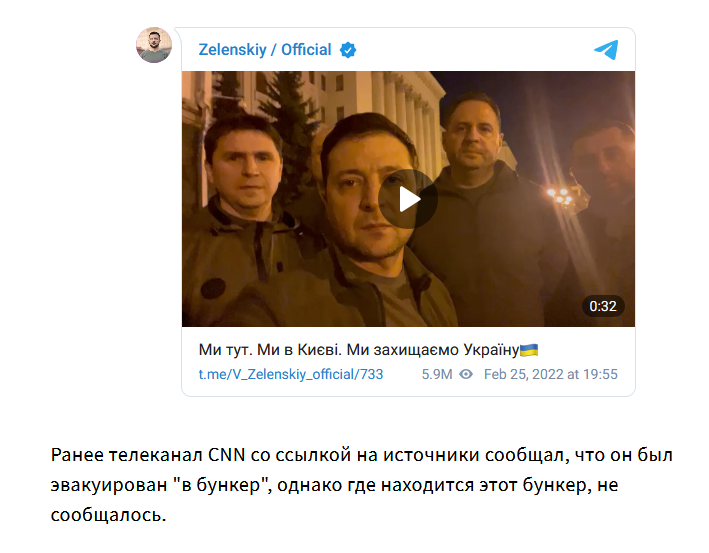Open the Zelenskiy / Official channel name
This screenshot has height=553, width=709.
coord(265,50)
